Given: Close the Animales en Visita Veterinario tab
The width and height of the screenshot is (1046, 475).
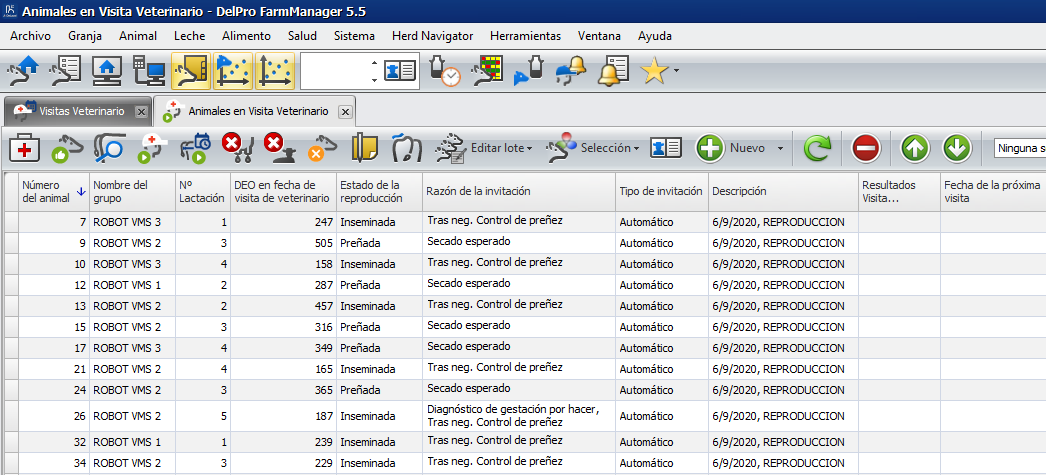Looking at the screenshot, I should [345, 112].
